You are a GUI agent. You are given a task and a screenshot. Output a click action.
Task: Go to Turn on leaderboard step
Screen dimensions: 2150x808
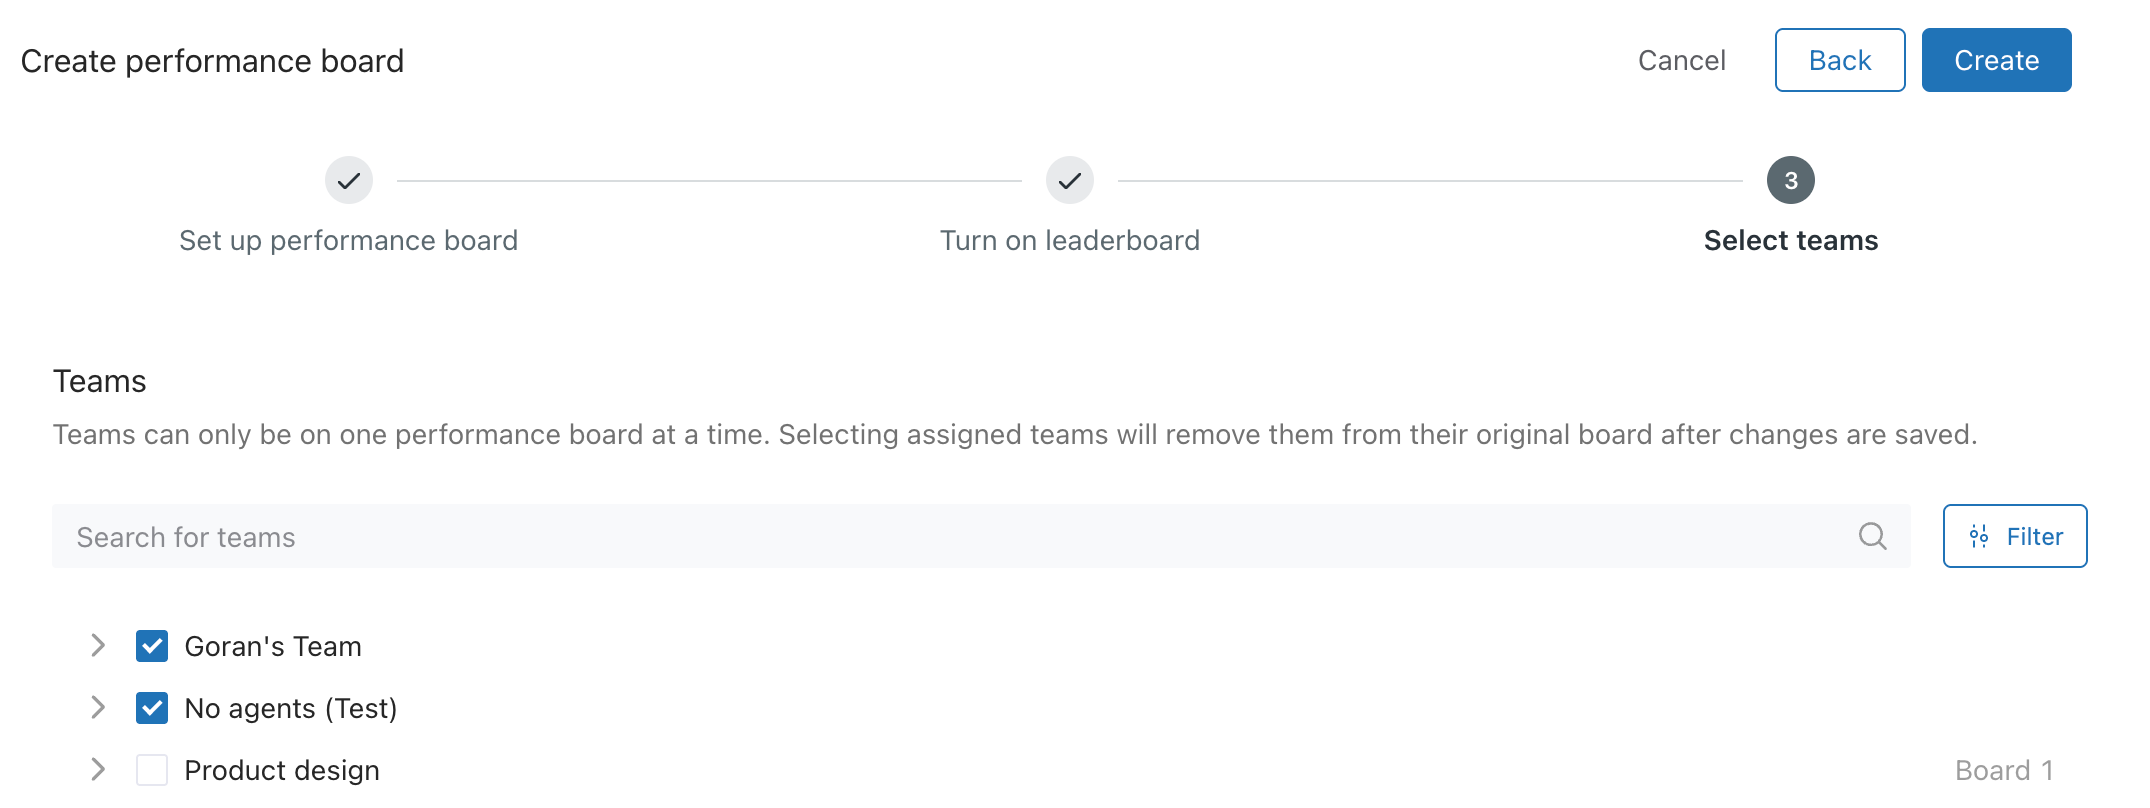point(1070,241)
